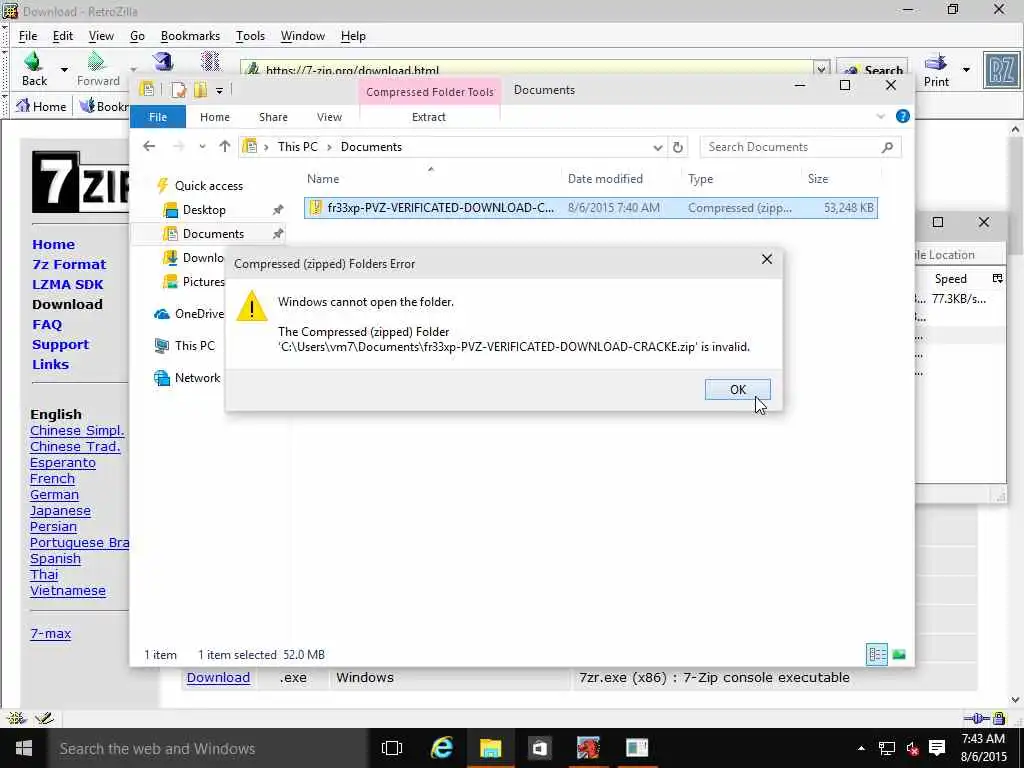This screenshot has width=1024, height=768.
Task: Open the URL bar history dropdown
Action: [x=821, y=69]
